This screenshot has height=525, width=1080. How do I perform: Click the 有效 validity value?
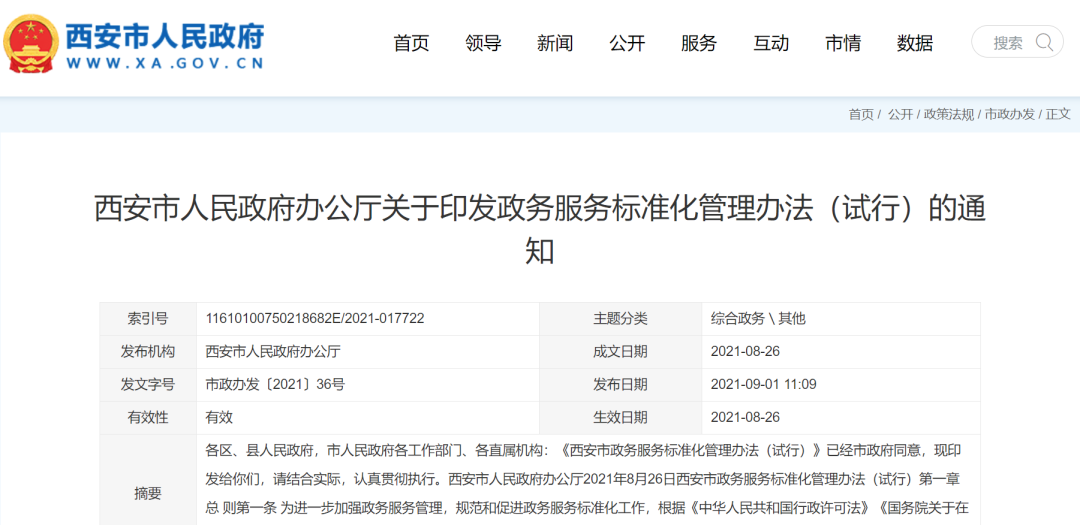click(x=218, y=418)
